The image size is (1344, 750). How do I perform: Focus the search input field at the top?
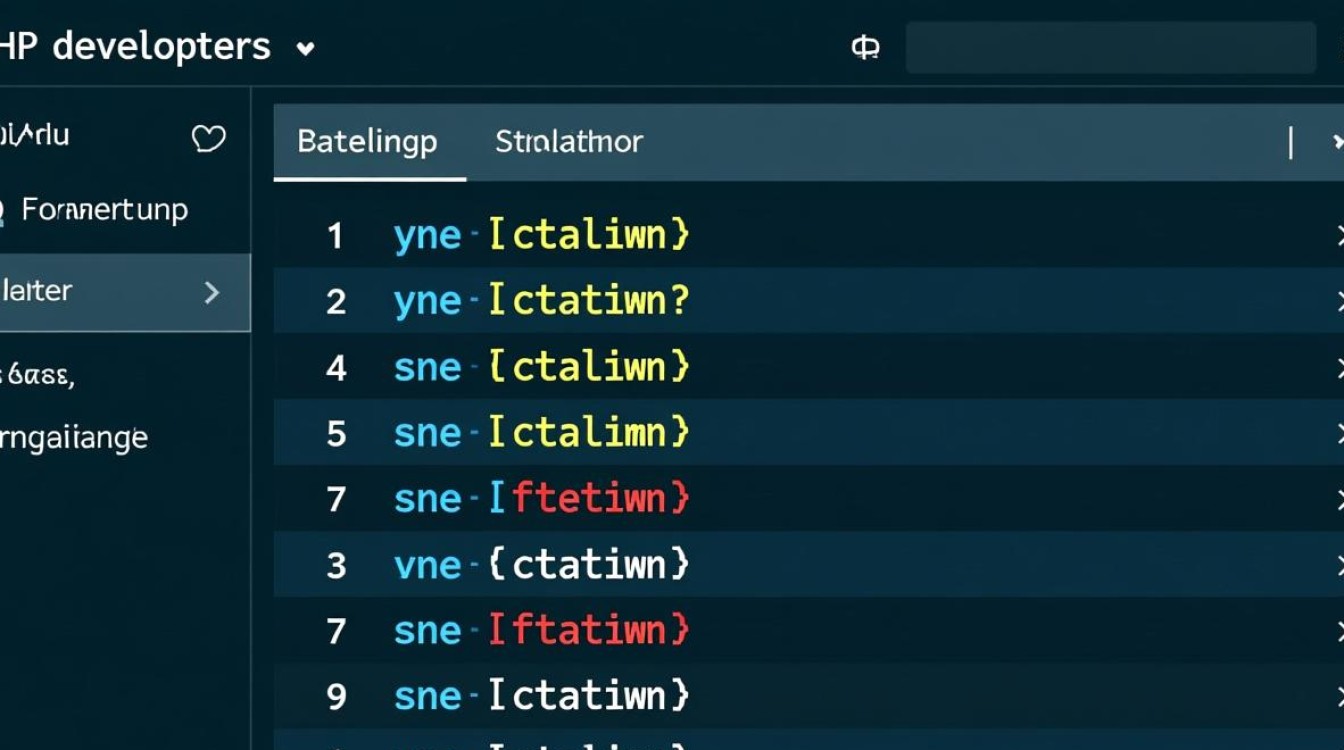[1110, 48]
